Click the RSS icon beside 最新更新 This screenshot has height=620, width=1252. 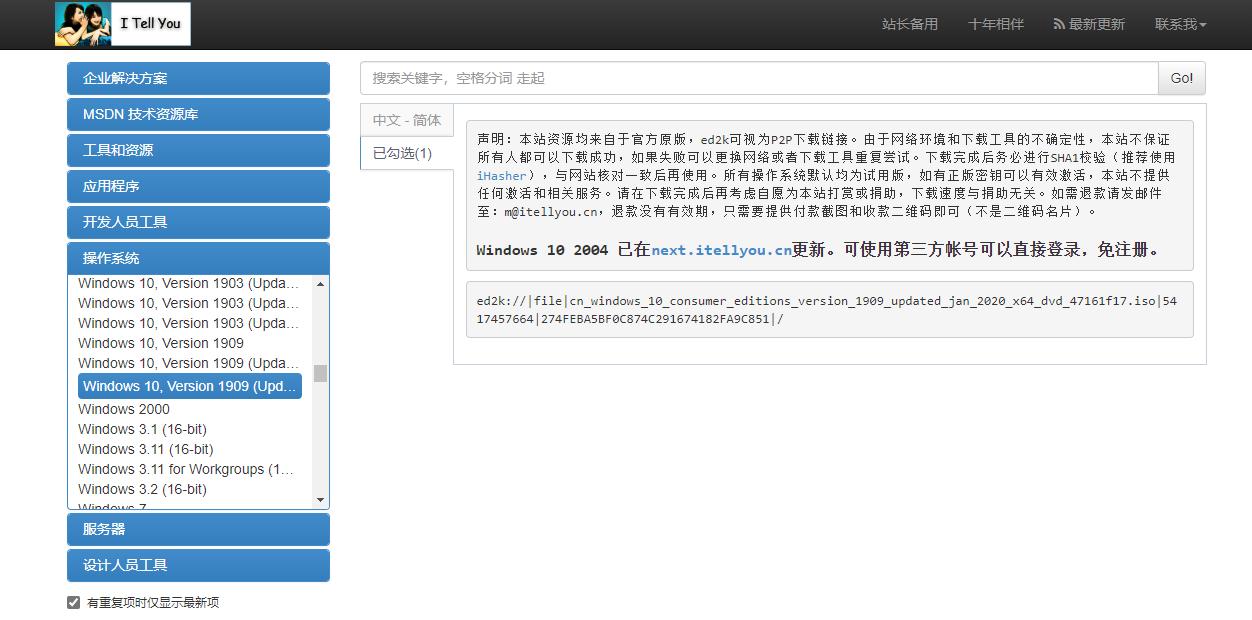click(x=1058, y=25)
